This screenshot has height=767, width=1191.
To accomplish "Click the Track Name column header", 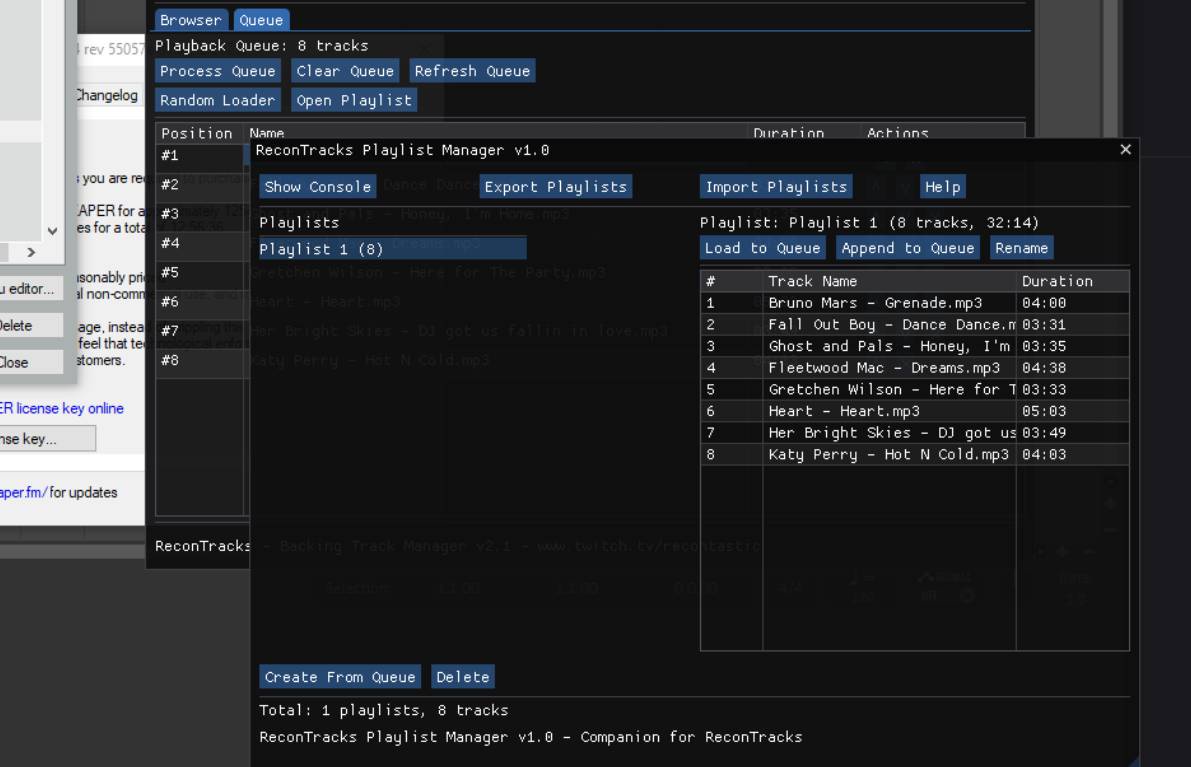I will tap(889, 281).
